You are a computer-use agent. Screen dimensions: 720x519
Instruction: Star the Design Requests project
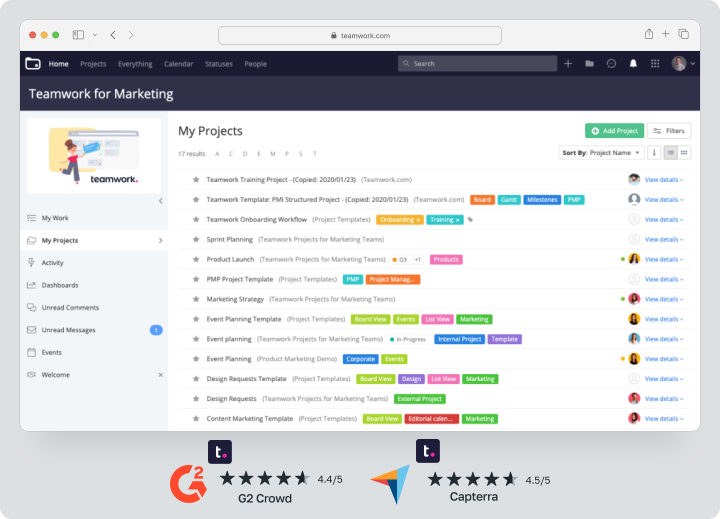point(196,399)
